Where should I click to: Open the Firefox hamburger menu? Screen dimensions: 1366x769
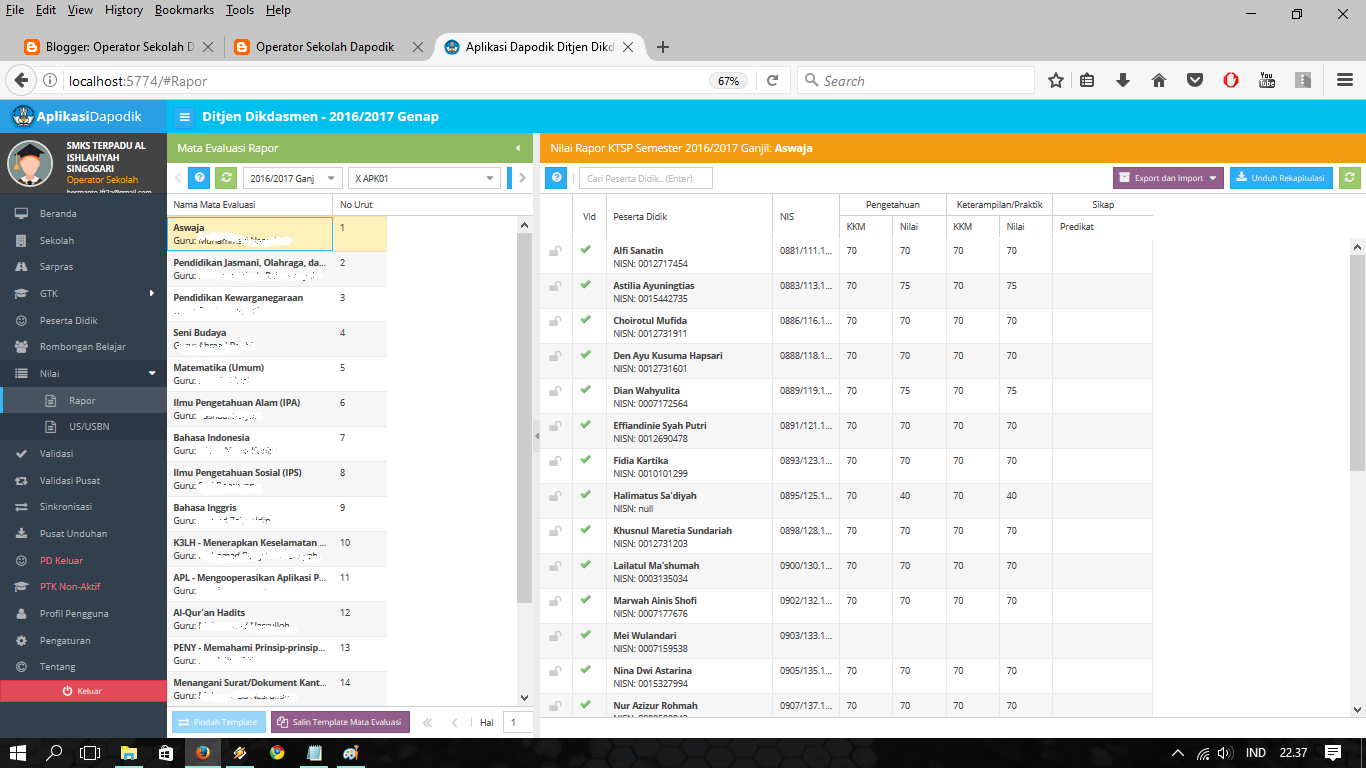[x=1345, y=81]
